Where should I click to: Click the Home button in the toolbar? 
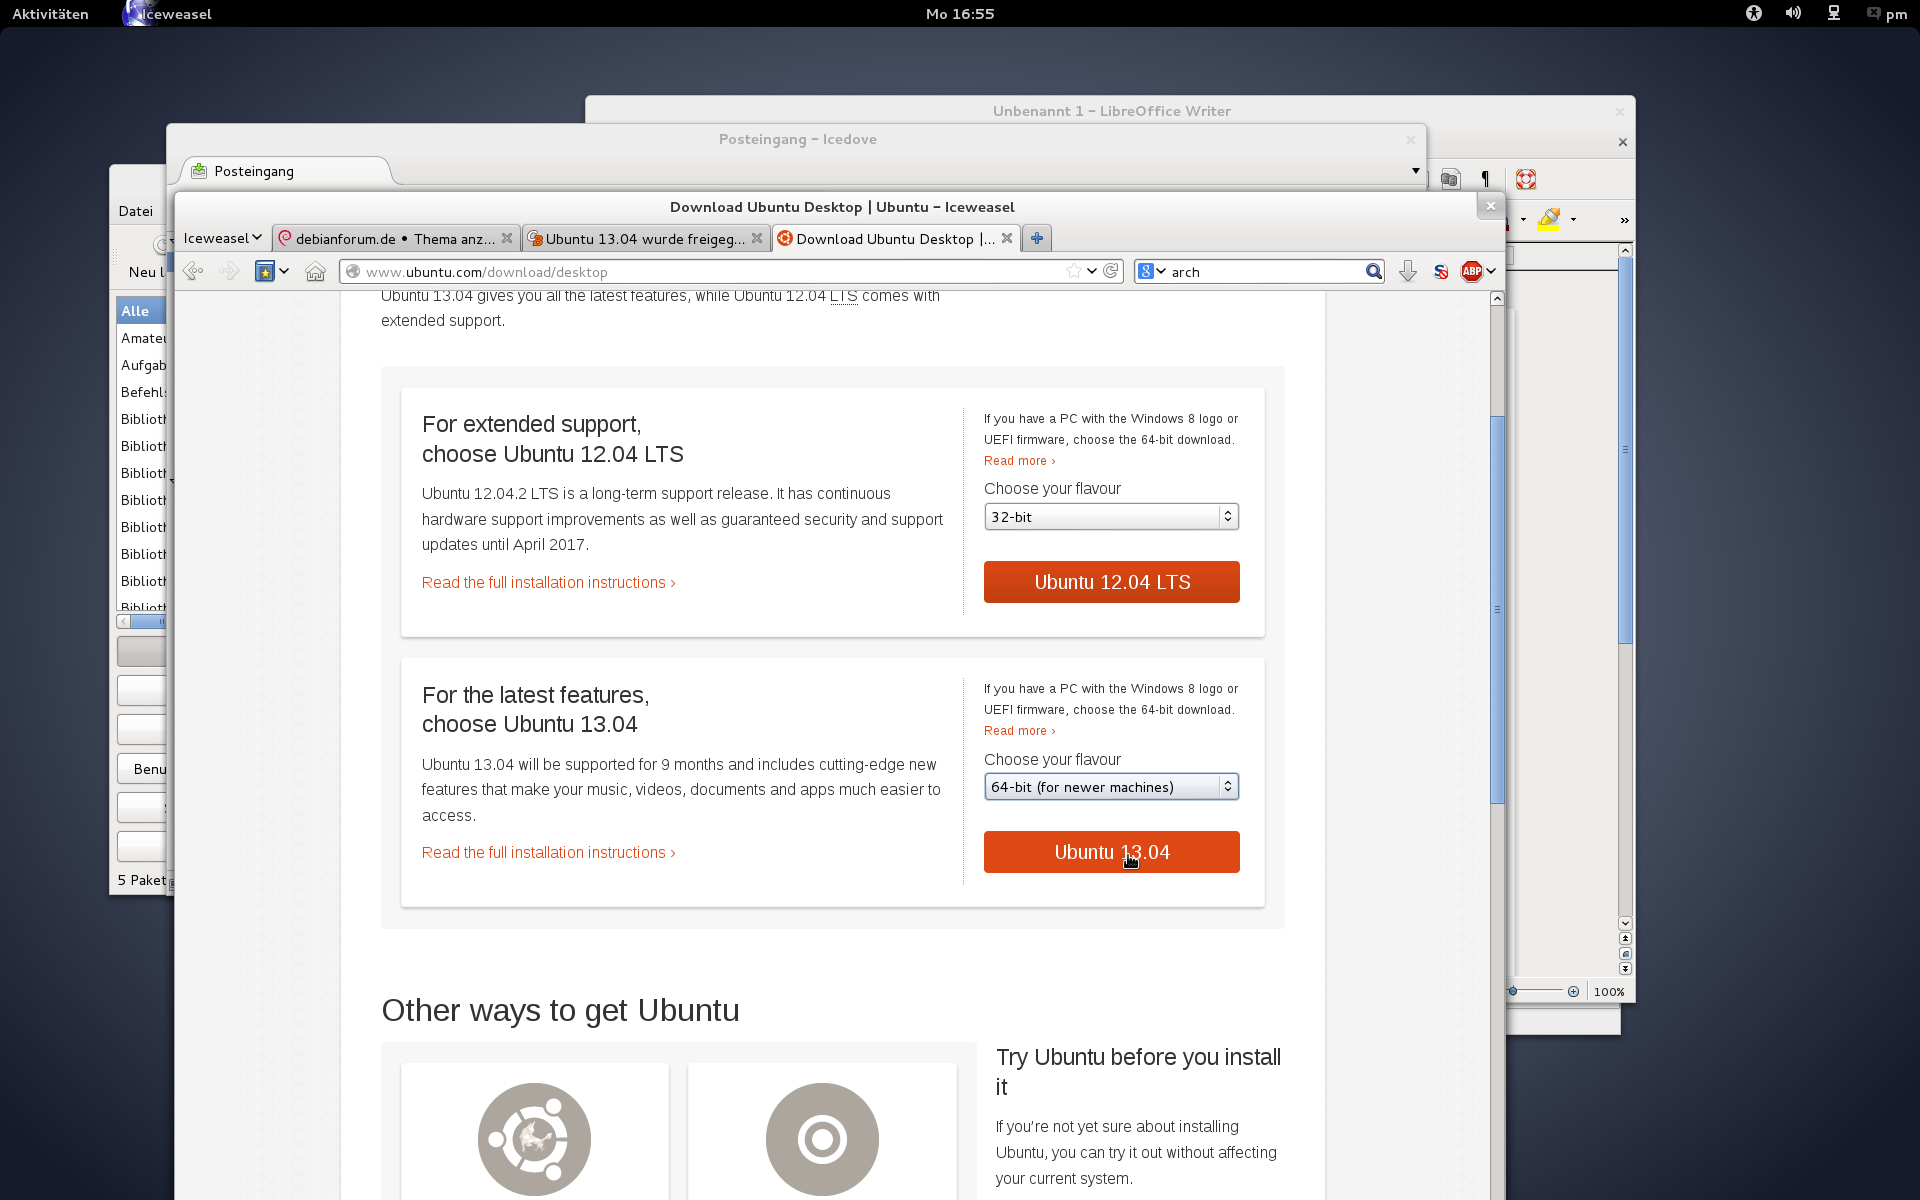click(315, 272)
